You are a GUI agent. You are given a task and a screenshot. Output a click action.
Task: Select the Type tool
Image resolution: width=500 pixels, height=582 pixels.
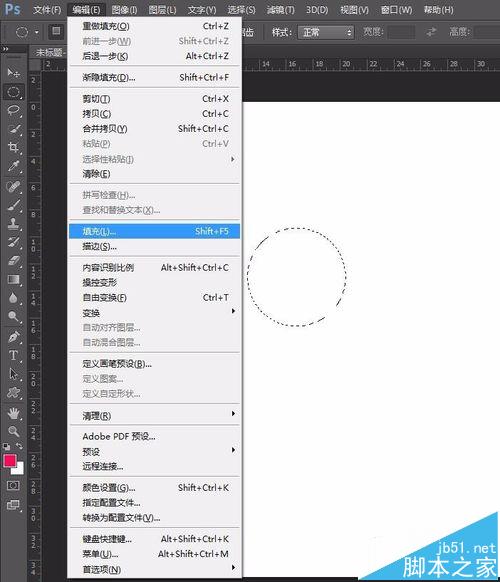point(14,355)
